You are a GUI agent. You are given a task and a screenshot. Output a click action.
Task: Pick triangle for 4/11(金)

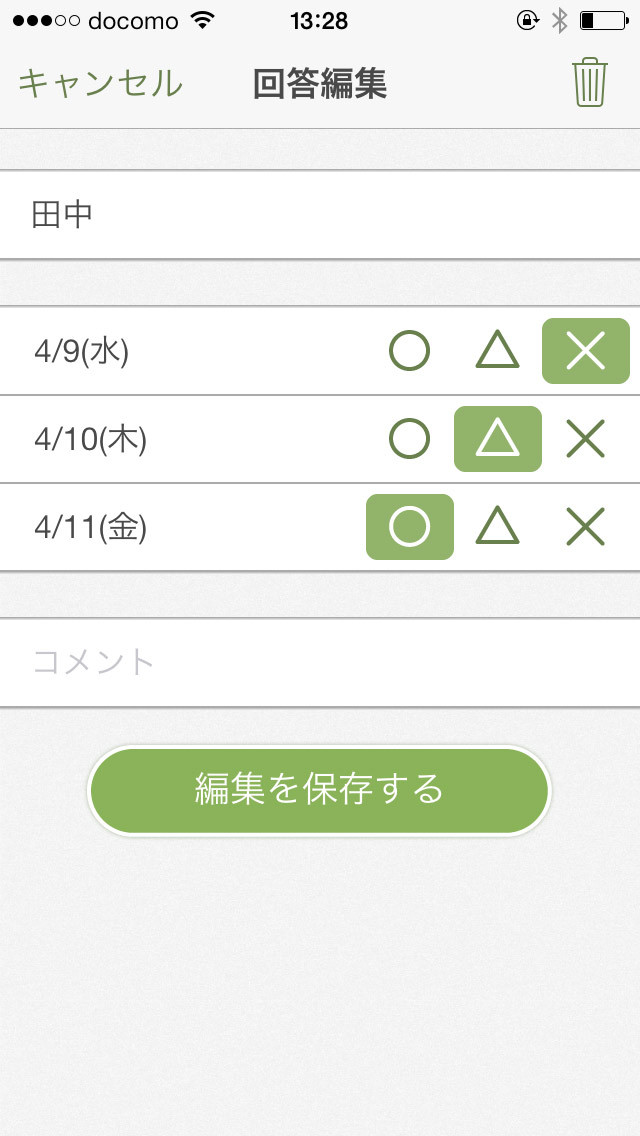click(x=497, y=527)
